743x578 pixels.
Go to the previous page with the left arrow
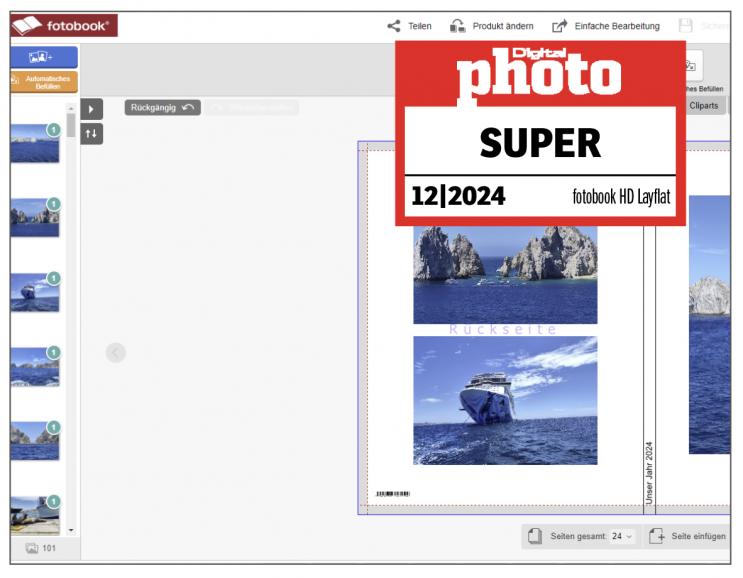[x=116, y=352]
